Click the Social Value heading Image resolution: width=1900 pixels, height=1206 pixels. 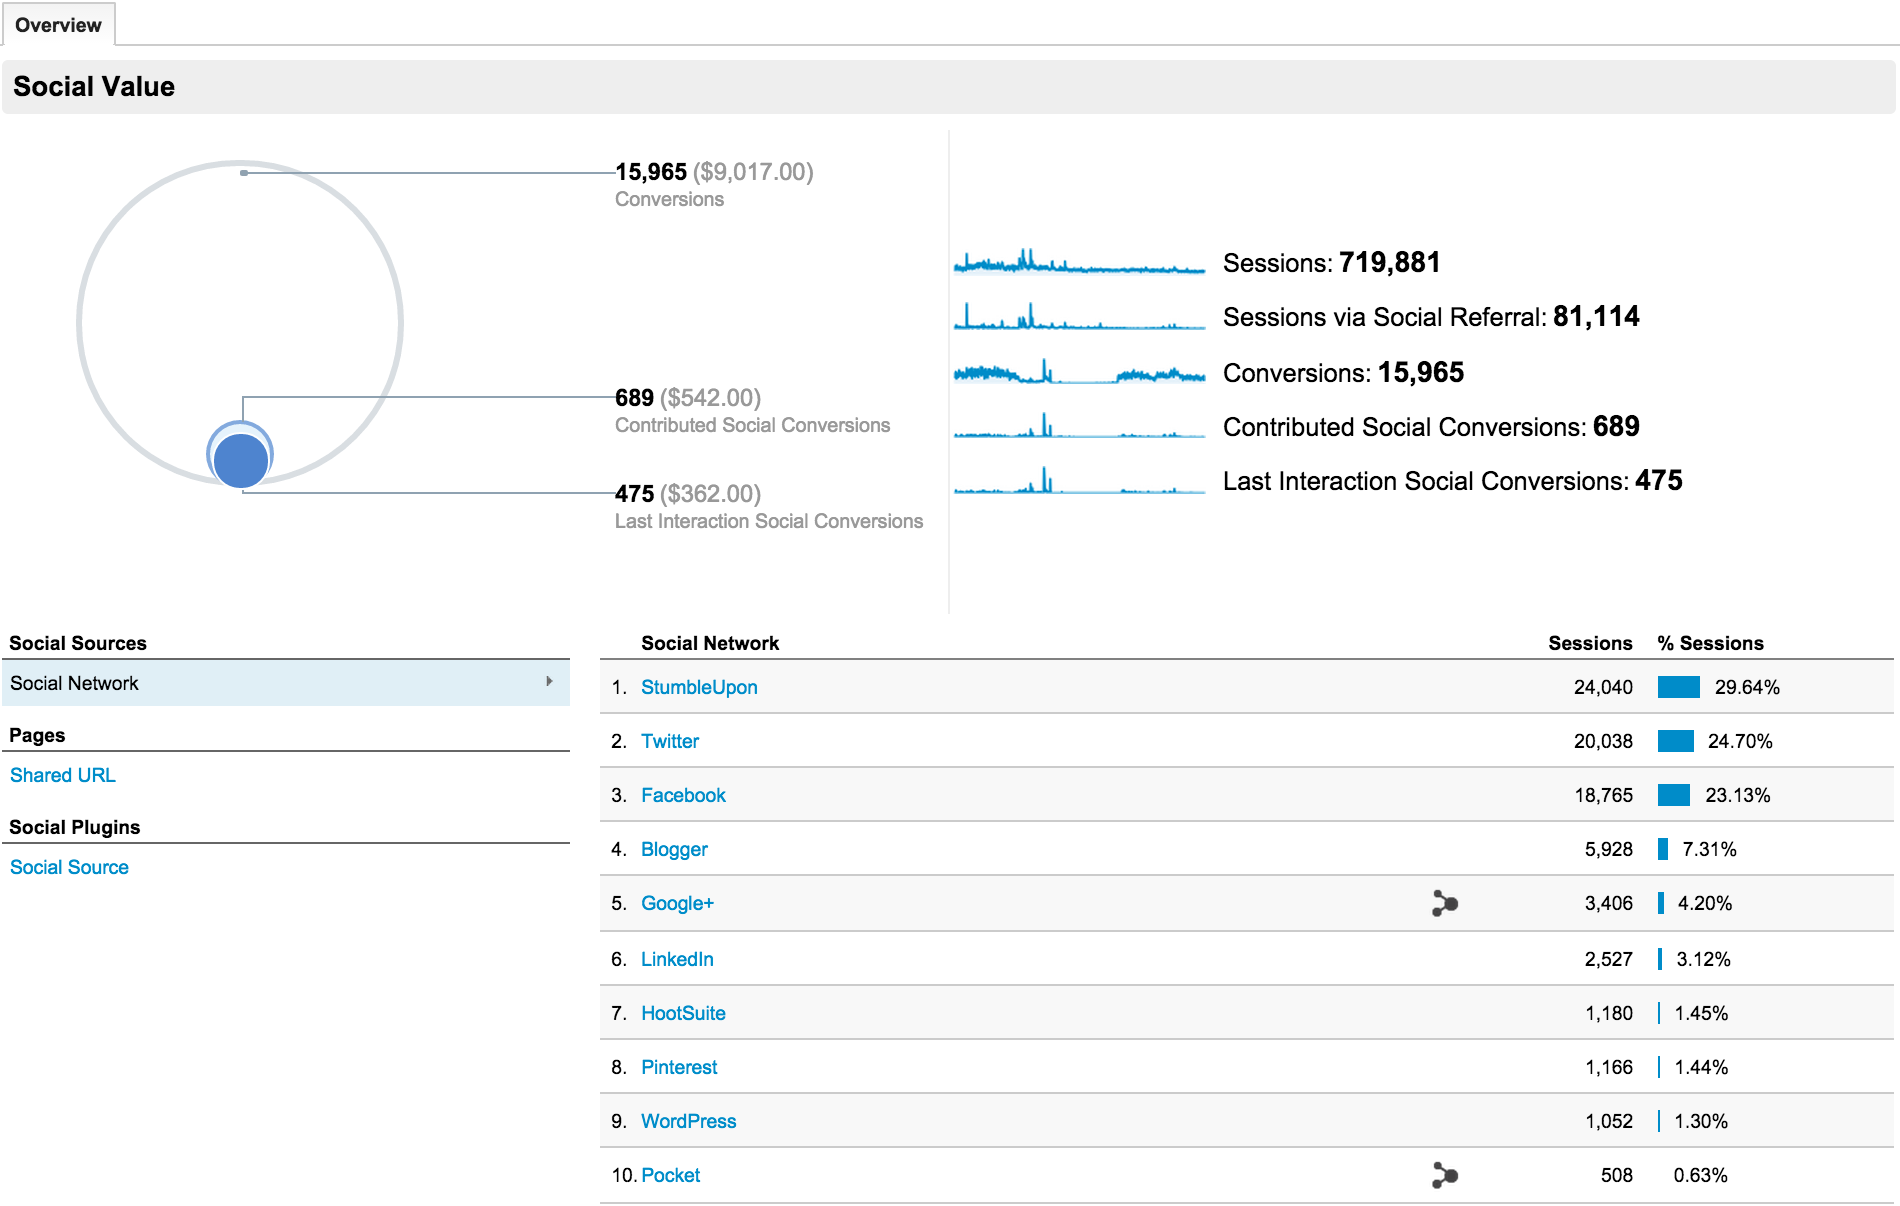(94, 87)
